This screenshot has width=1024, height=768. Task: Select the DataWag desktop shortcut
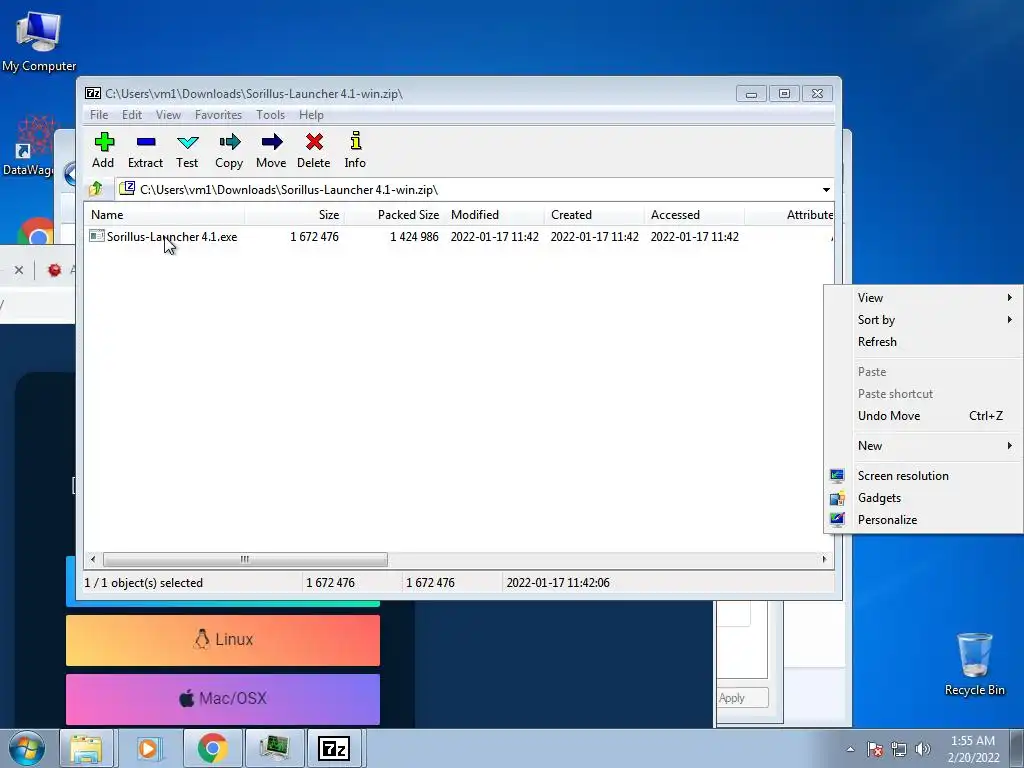[x=29, y=146]
